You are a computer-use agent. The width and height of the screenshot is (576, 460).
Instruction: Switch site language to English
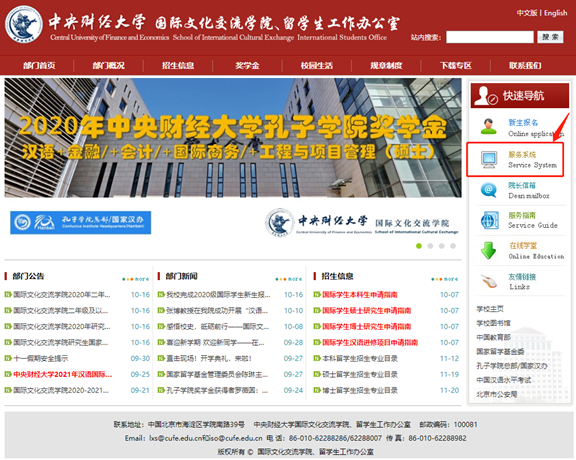(555, 13)
